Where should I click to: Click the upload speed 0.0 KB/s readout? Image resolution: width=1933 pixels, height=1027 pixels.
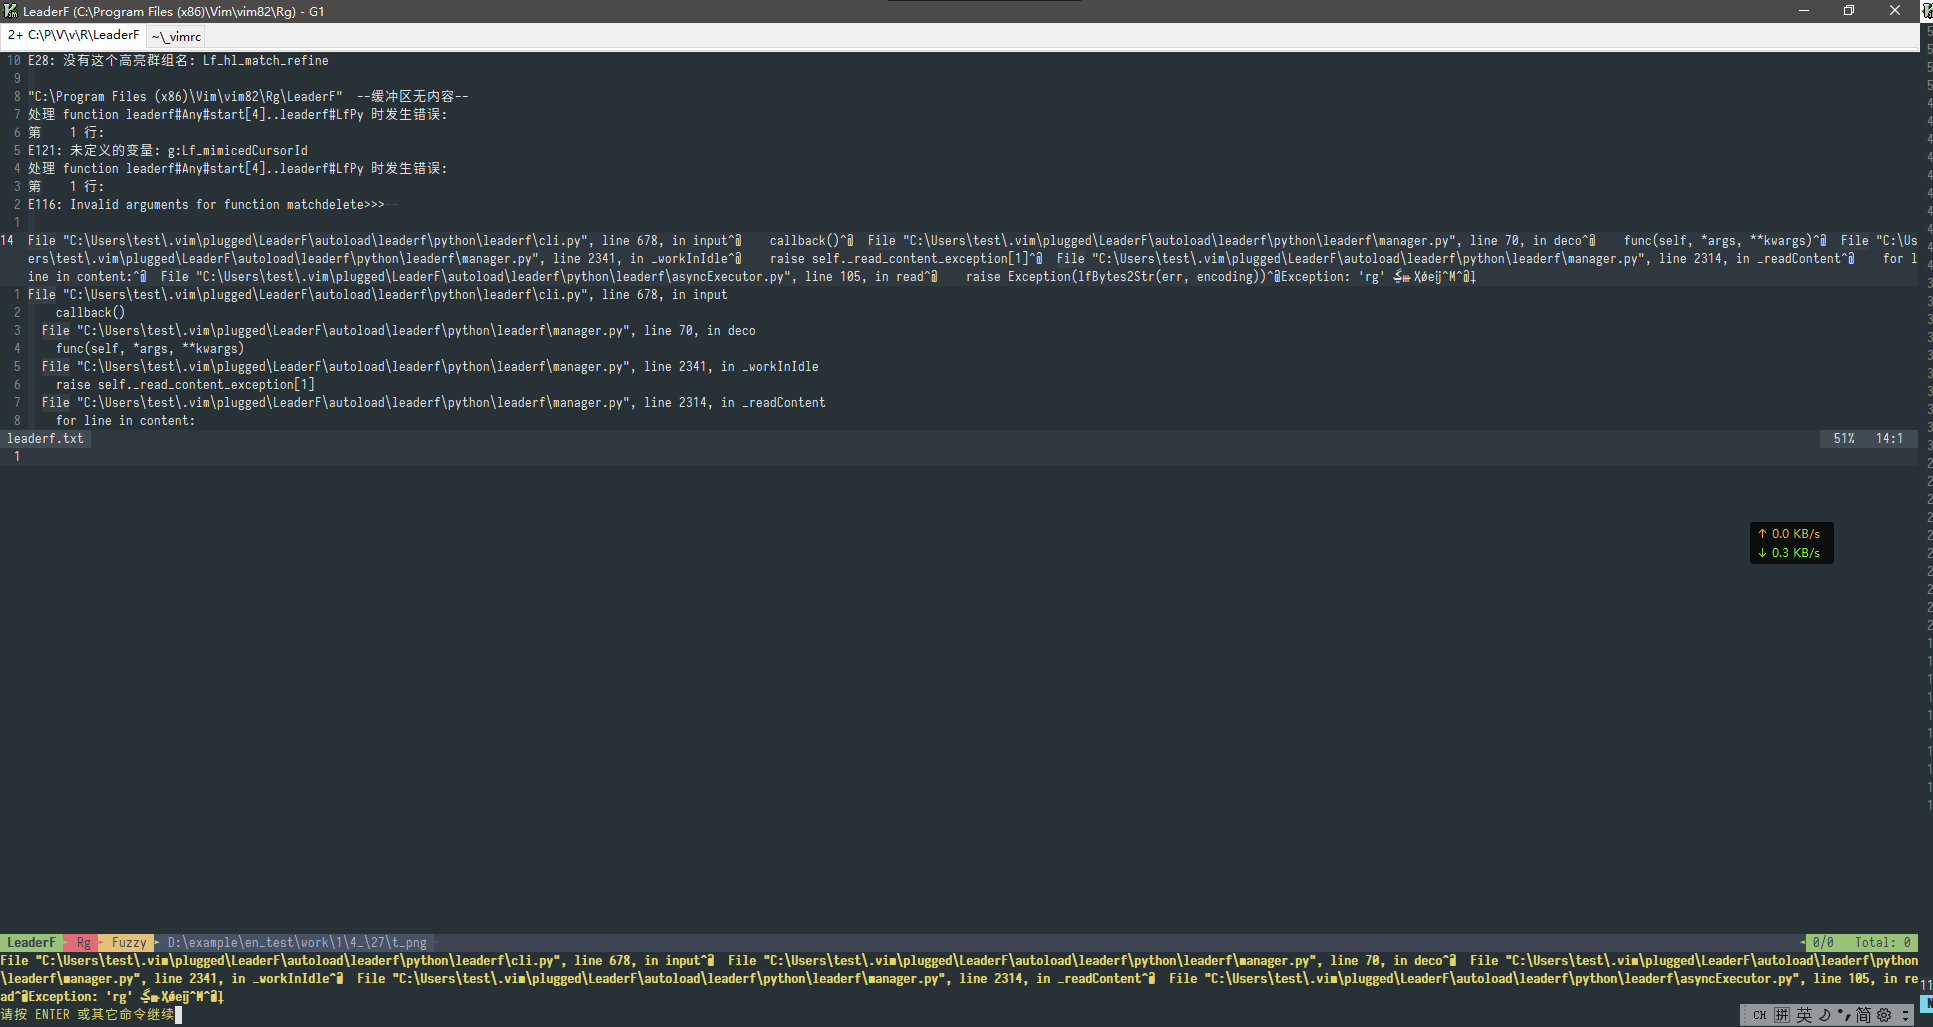click(x=1790, y=534)
